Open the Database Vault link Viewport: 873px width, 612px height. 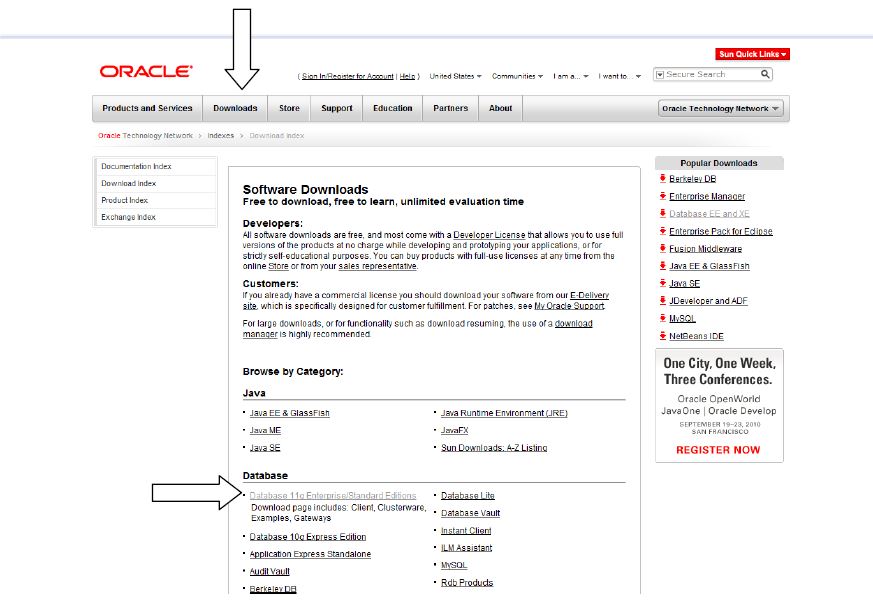(470, 513)
